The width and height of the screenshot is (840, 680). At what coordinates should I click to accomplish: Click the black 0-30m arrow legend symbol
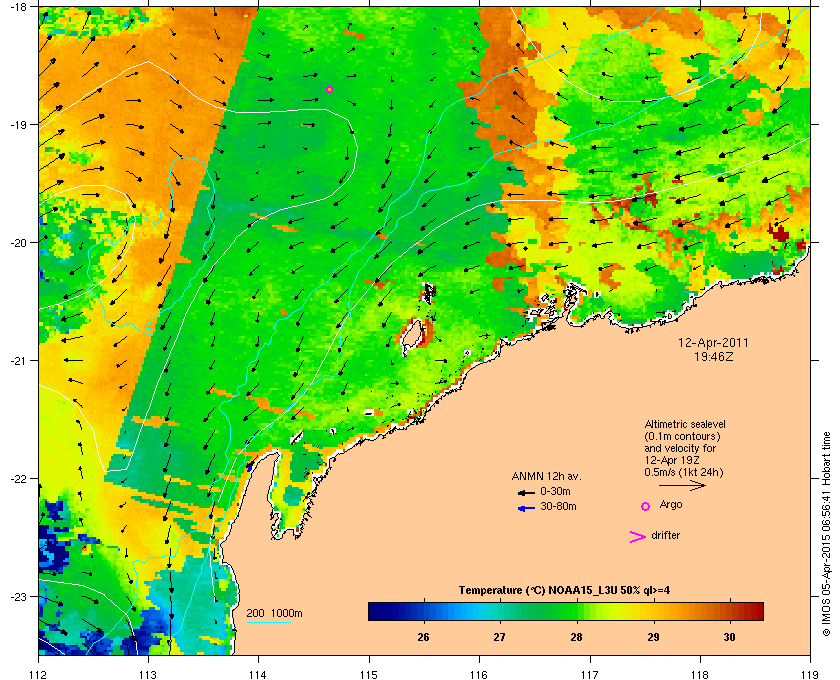pos(526,492)
